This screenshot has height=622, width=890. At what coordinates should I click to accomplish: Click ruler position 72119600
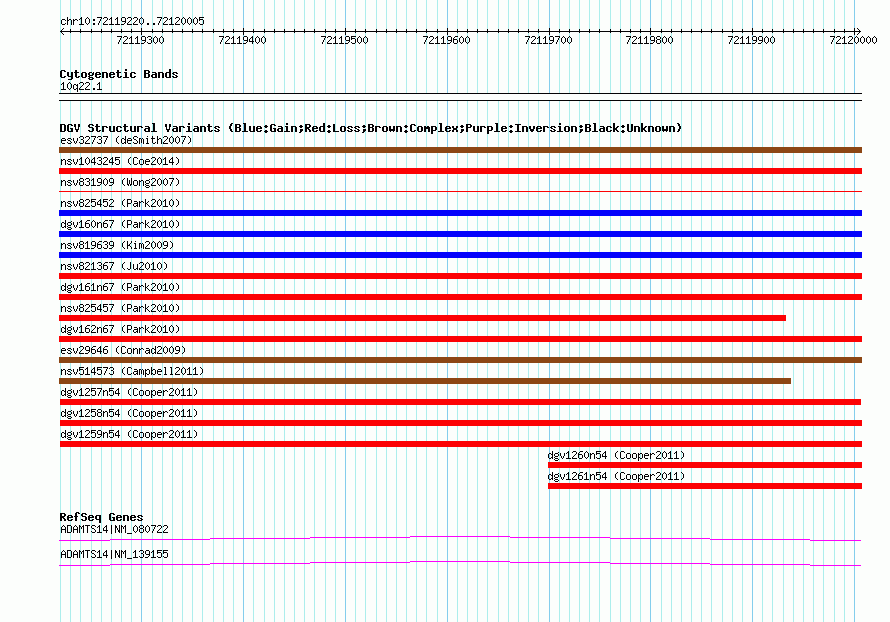446,40
